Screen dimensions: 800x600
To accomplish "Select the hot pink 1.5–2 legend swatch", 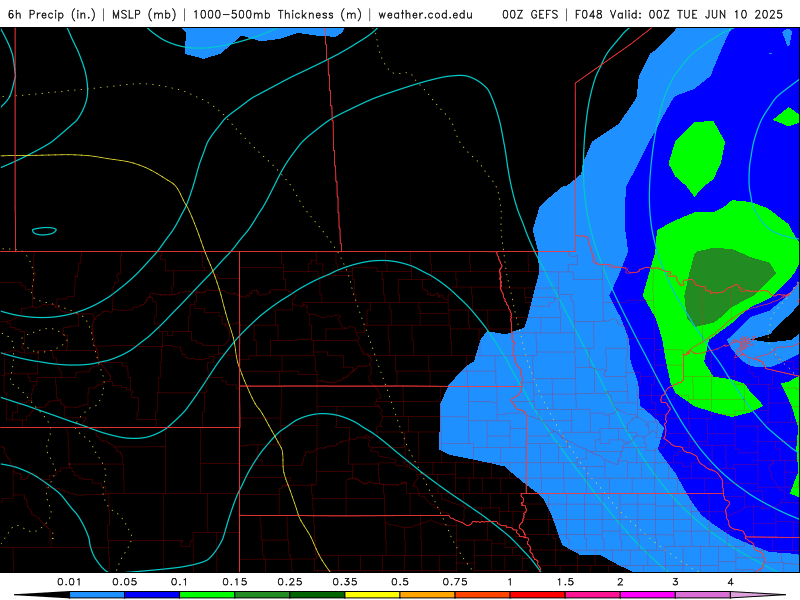I will point(593,595).
